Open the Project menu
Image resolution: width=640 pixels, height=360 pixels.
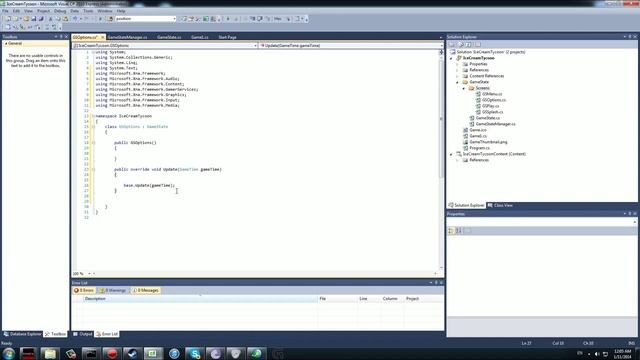[43, 11]
